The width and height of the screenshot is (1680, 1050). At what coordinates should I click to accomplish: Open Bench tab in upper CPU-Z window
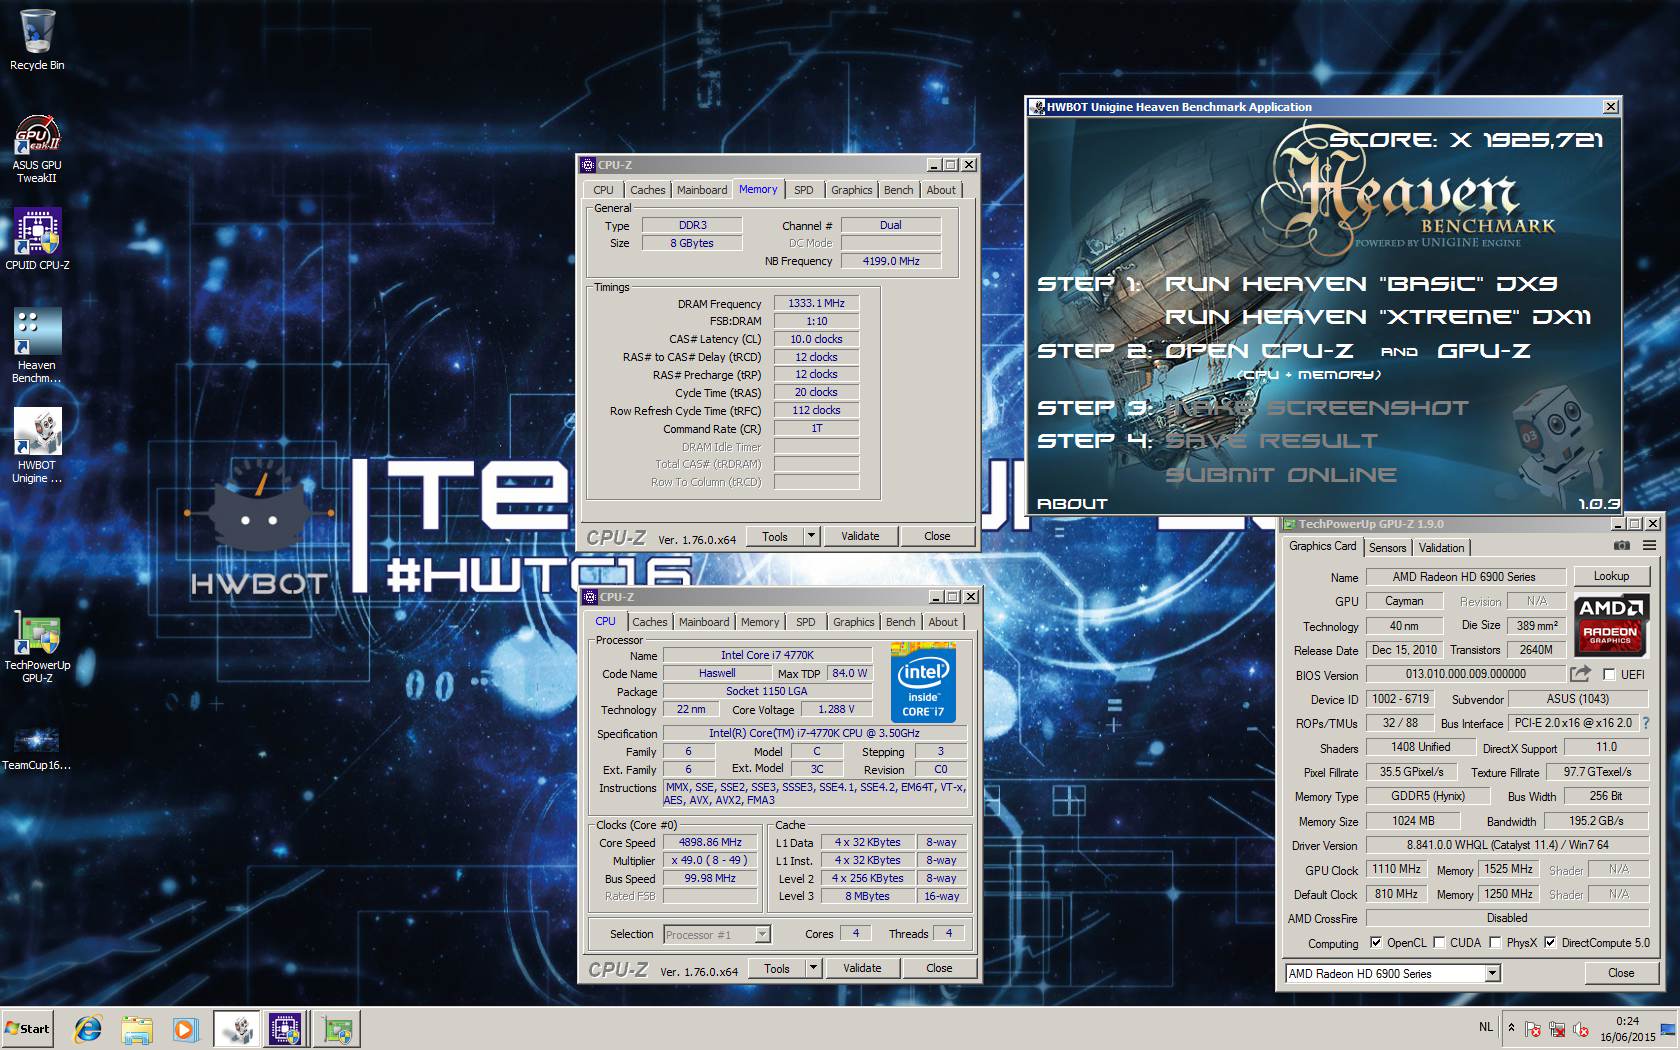(x=898, y=190)
